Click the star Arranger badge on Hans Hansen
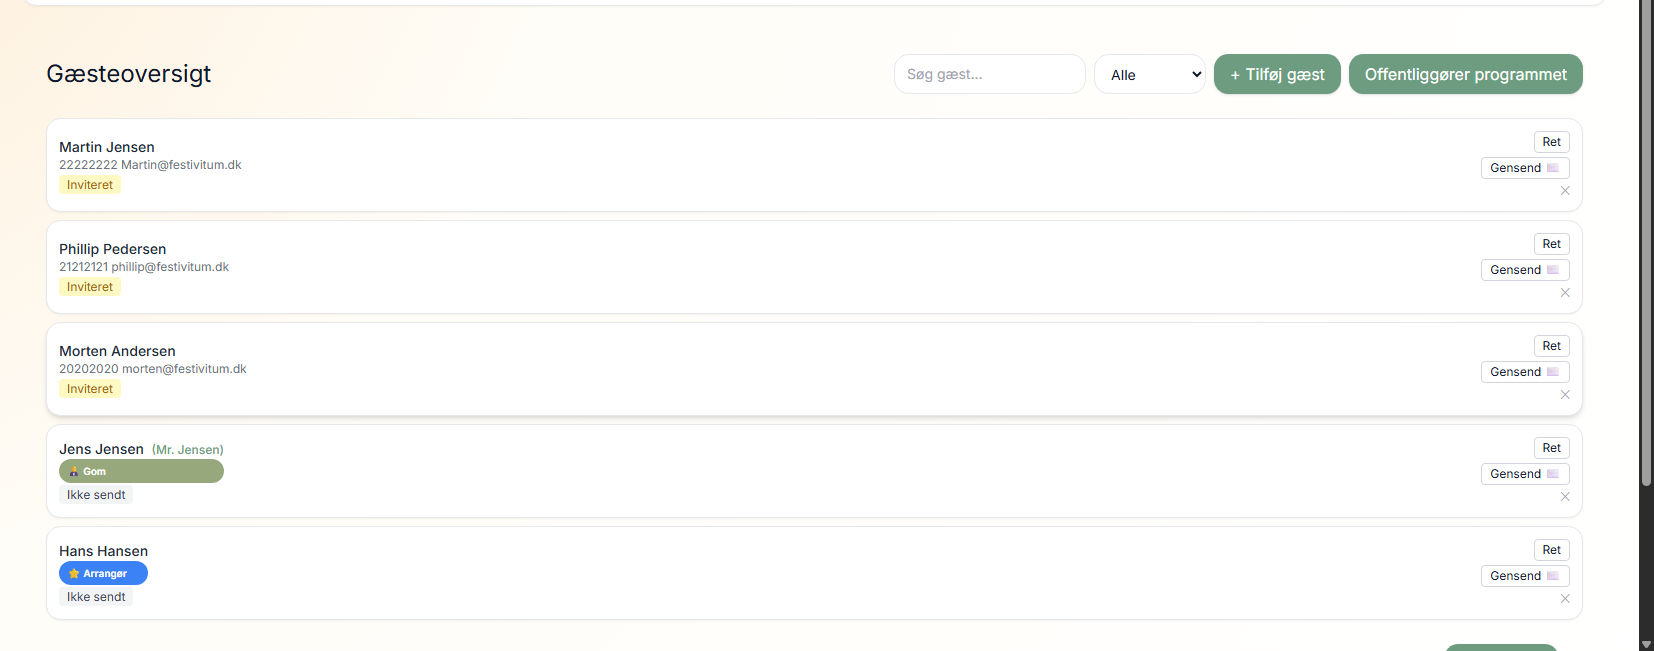 pyautogui.click(x=103, y=573)
